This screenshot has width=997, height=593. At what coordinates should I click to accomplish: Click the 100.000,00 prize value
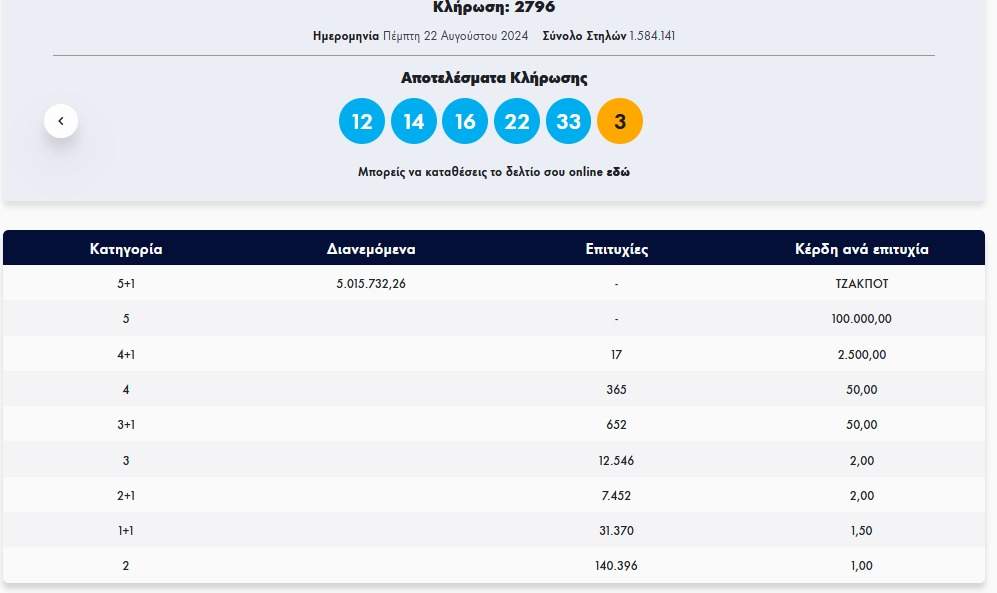(861, 319)
